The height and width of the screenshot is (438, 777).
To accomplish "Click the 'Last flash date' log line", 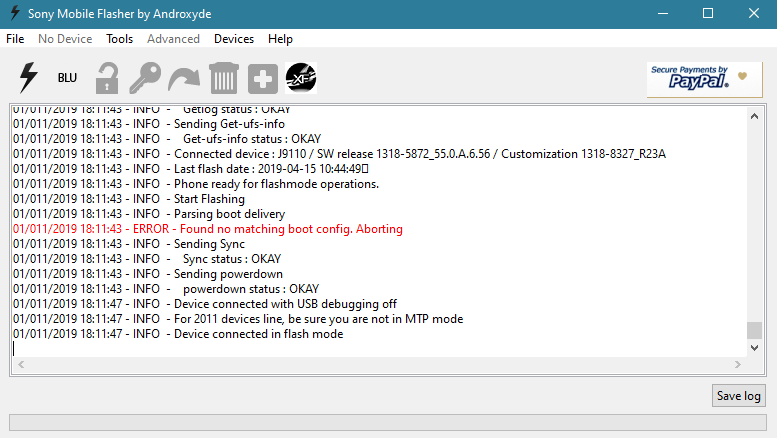I will (x=191, y=169).
